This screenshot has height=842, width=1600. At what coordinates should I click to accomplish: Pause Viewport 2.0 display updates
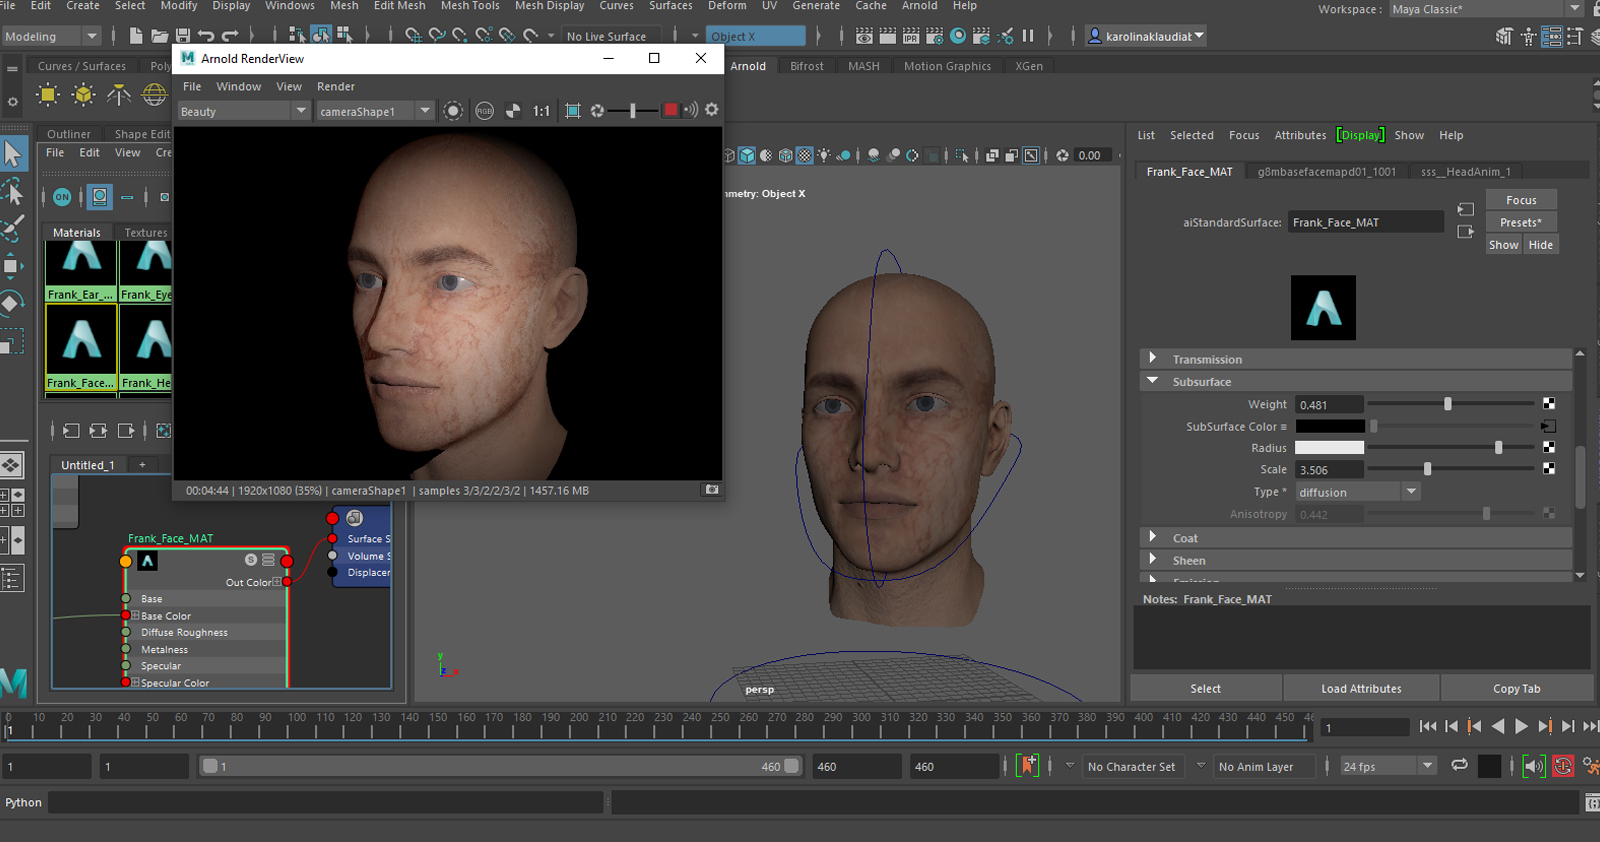point(1028,36)
